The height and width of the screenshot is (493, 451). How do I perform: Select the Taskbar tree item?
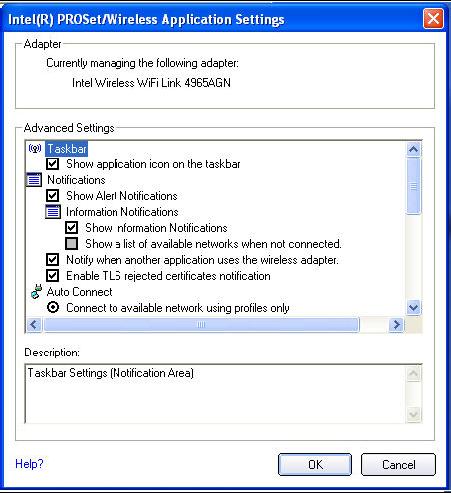pyautogui.click(x=67, y=149)
